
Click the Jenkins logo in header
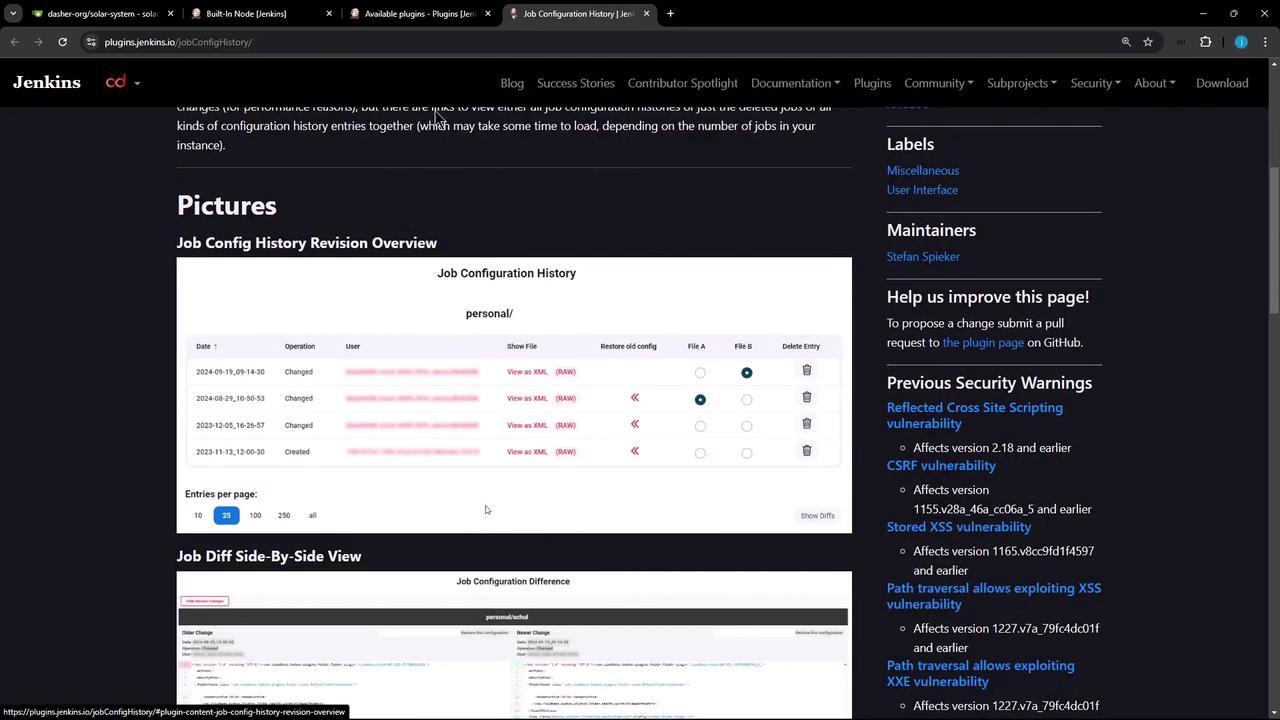(x=47, y=83)
